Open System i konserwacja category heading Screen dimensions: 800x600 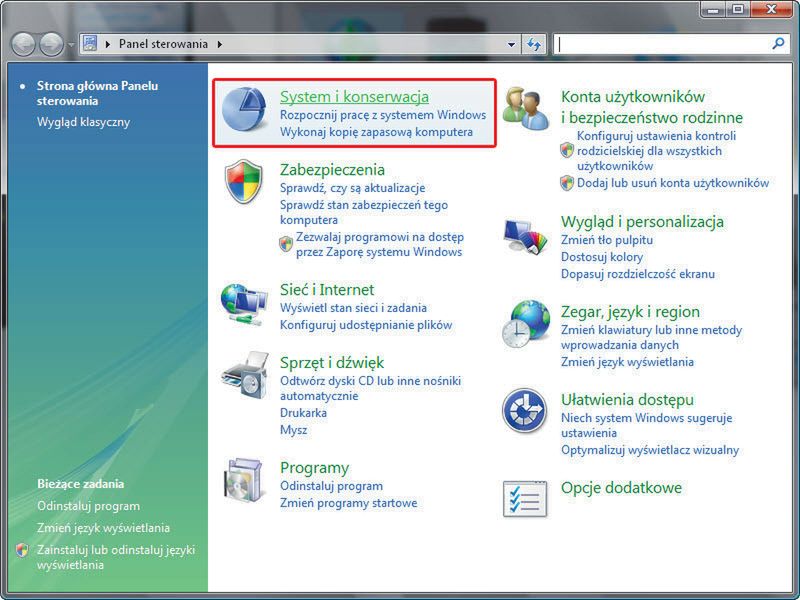coord(354,96)
